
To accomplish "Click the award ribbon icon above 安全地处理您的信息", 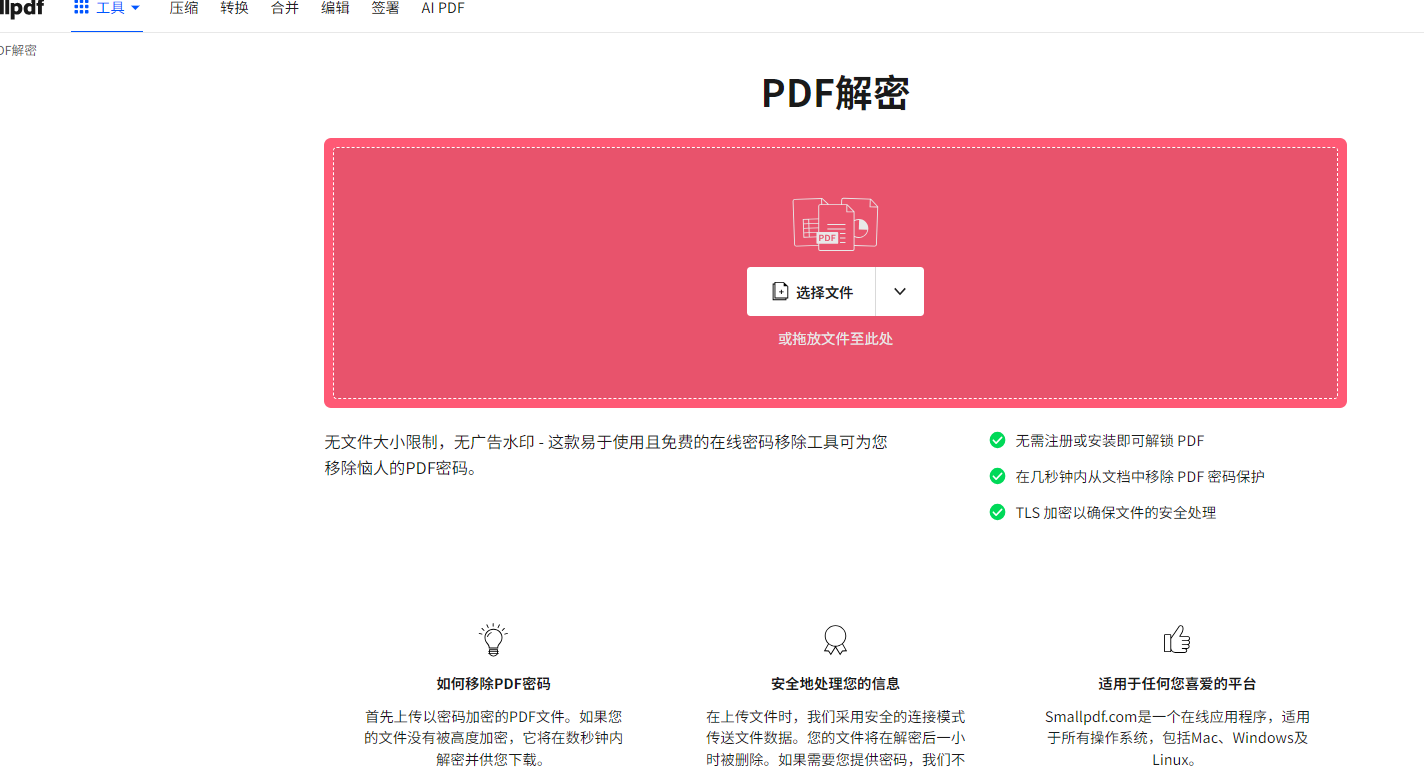I will 835,640.
